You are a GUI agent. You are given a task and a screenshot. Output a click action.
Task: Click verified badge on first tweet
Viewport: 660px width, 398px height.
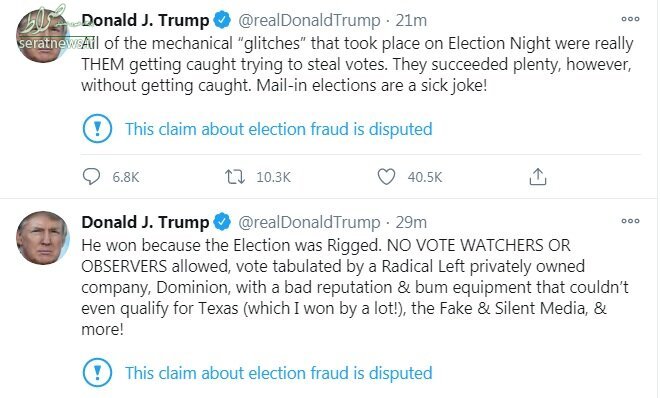[x=222, y=20]
